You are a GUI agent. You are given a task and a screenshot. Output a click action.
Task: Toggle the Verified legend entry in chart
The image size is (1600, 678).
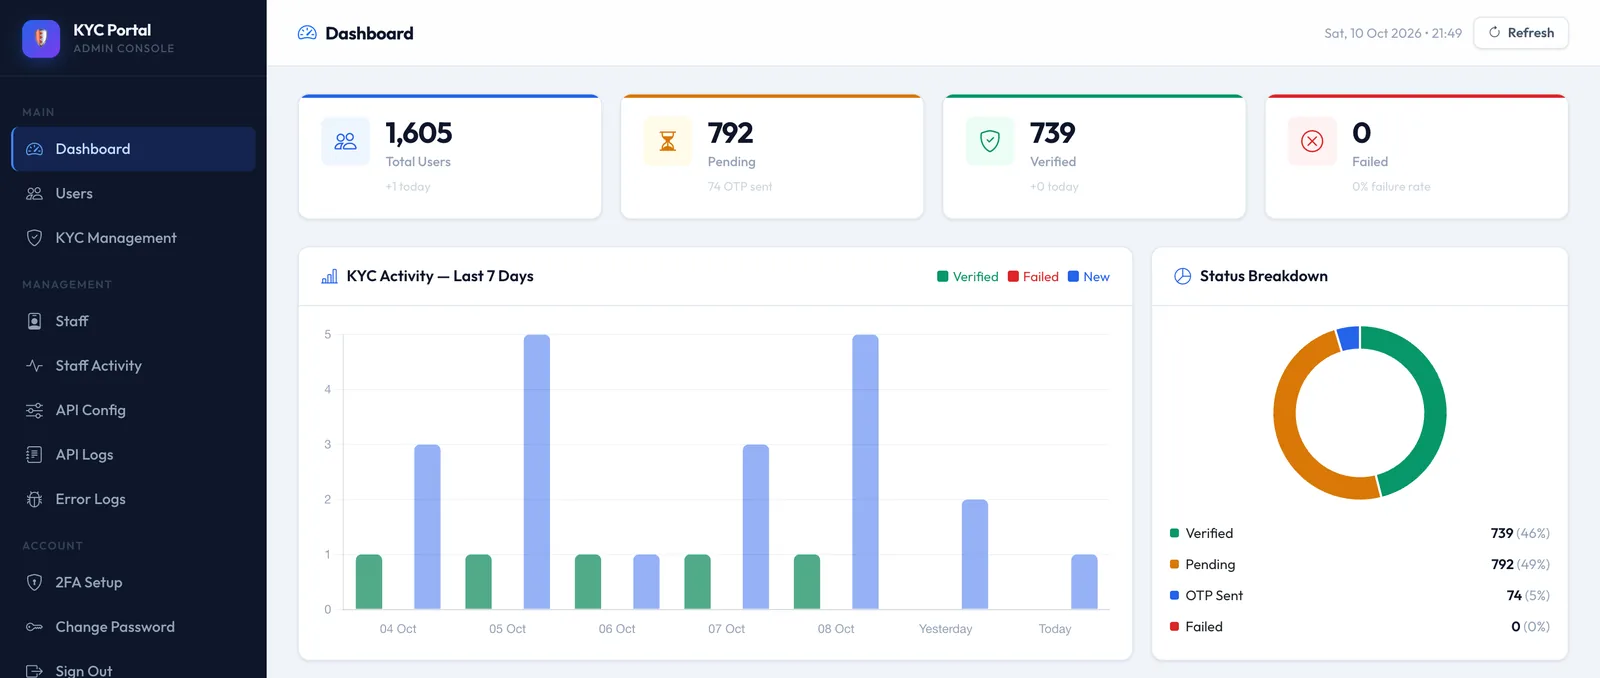pos(968,277)
